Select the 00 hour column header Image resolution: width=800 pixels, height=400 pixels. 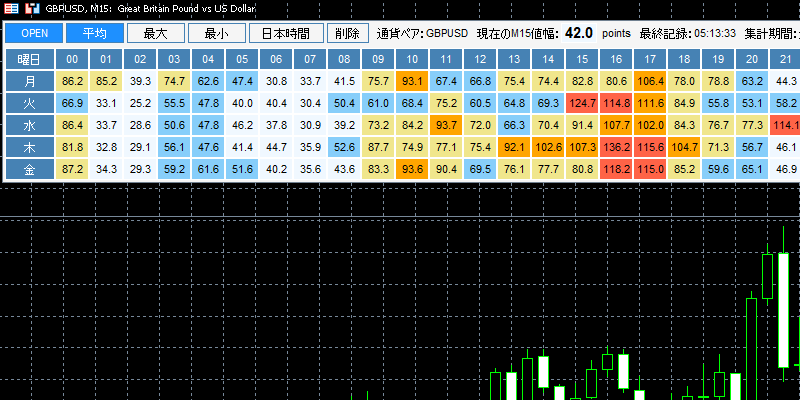[x=72, y=60]
